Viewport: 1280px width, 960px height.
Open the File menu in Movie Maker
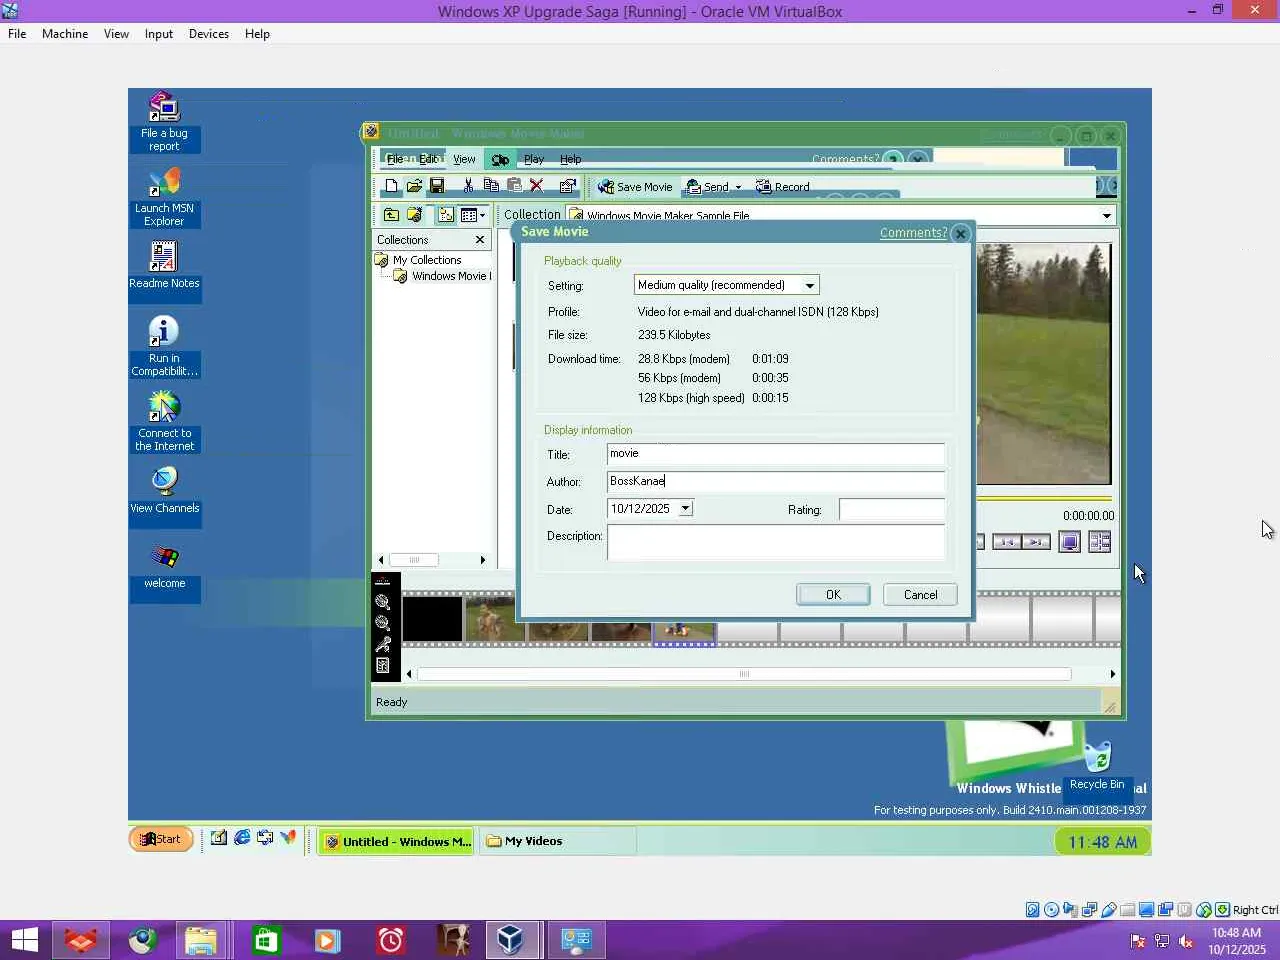(x=395, y=159)
